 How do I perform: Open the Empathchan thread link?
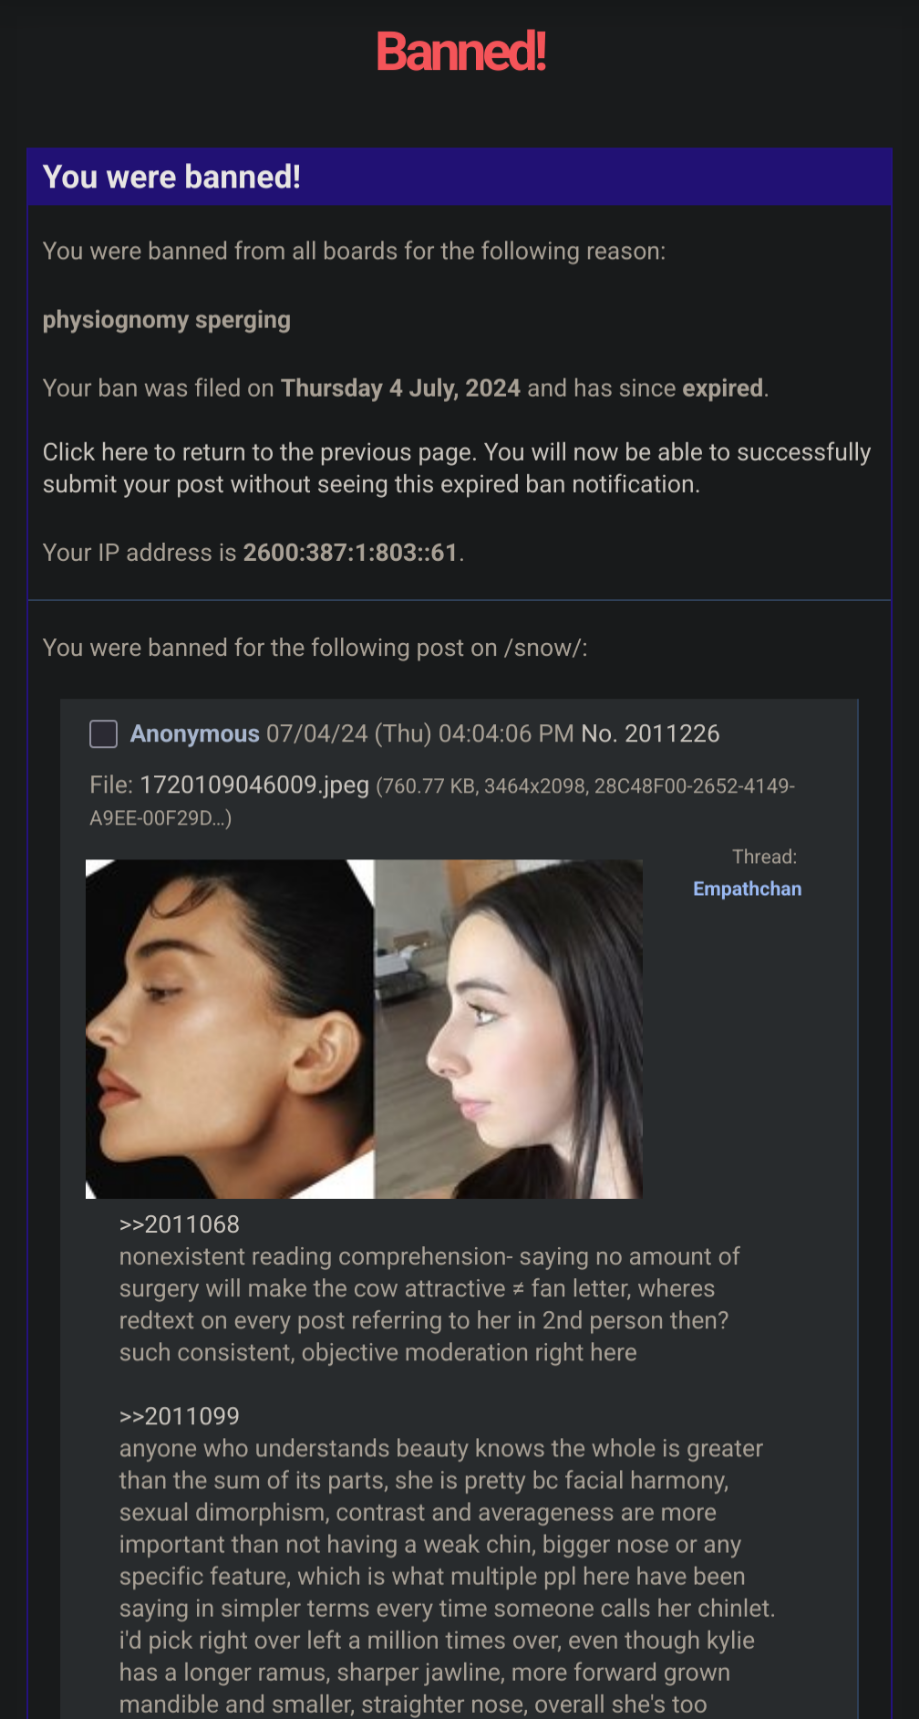[x=747, y=889]
